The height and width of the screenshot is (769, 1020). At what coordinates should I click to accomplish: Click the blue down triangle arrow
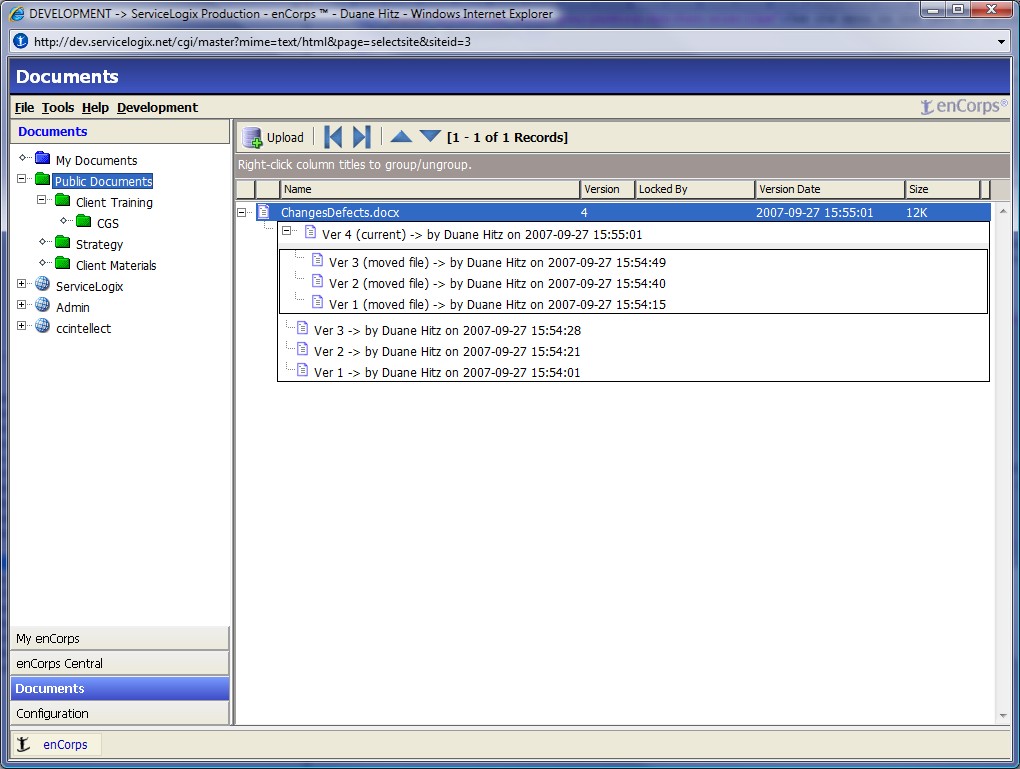tap(430, 135)
